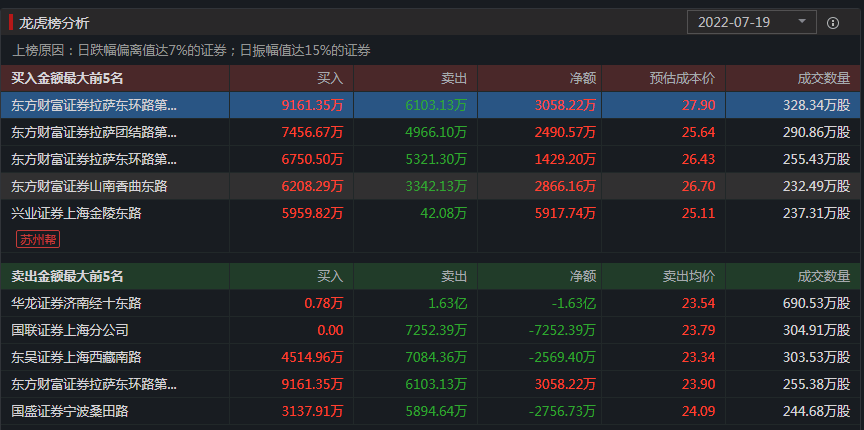
Task: Click the estimated cost 25.11
Action: point(699,213)
